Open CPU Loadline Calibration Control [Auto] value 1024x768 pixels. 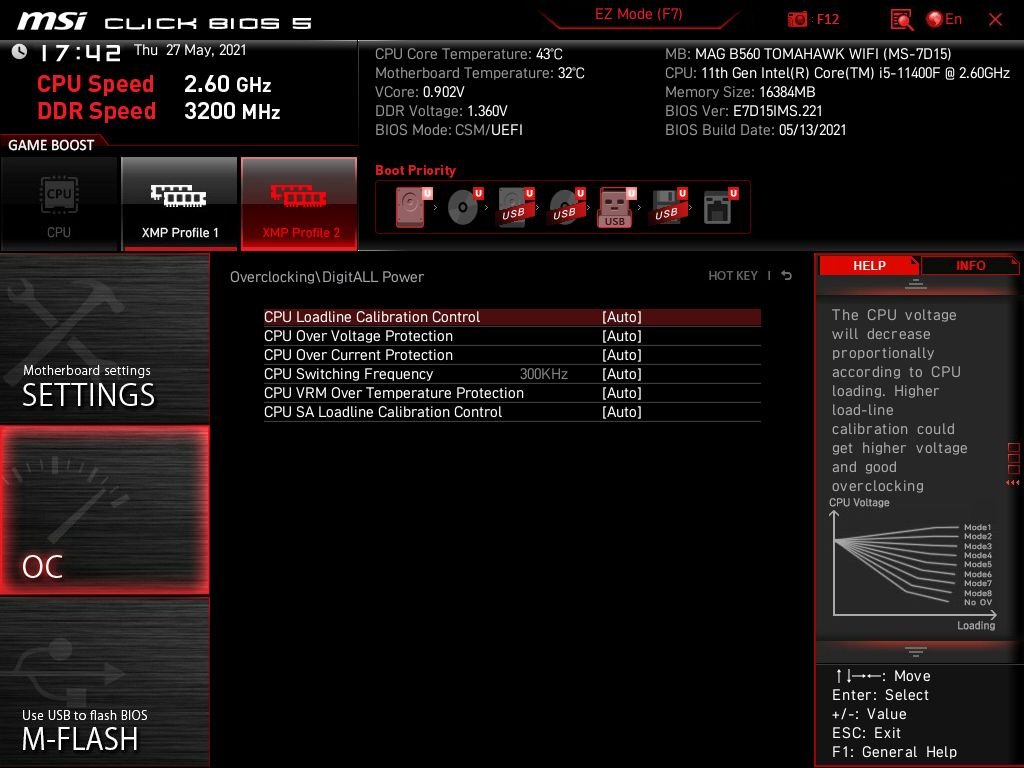tap(622, 317)
